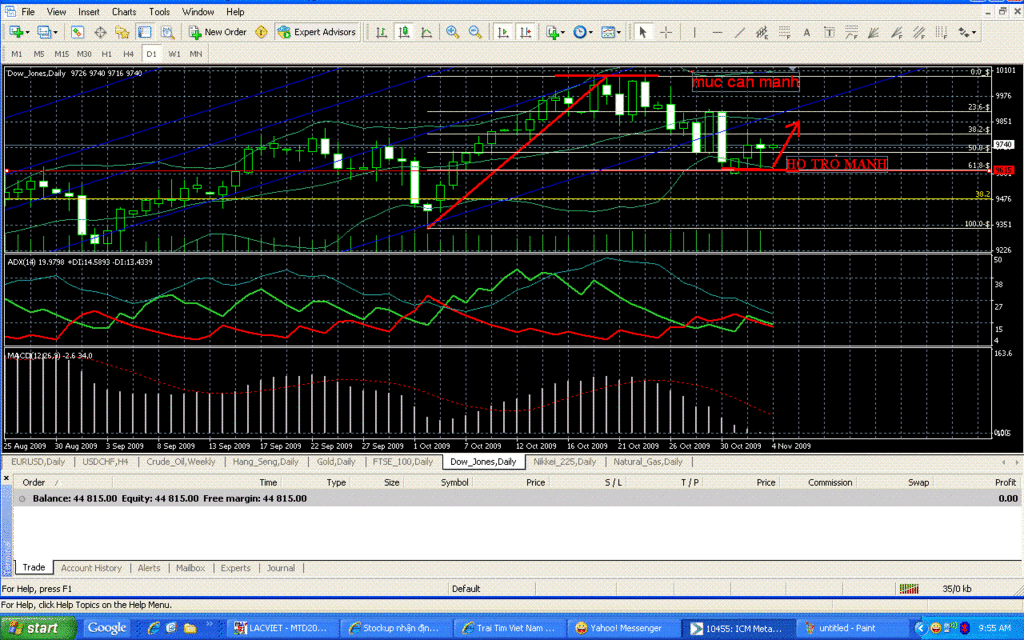Open the View menu
1024x640 pixels.
click(56, 12)
